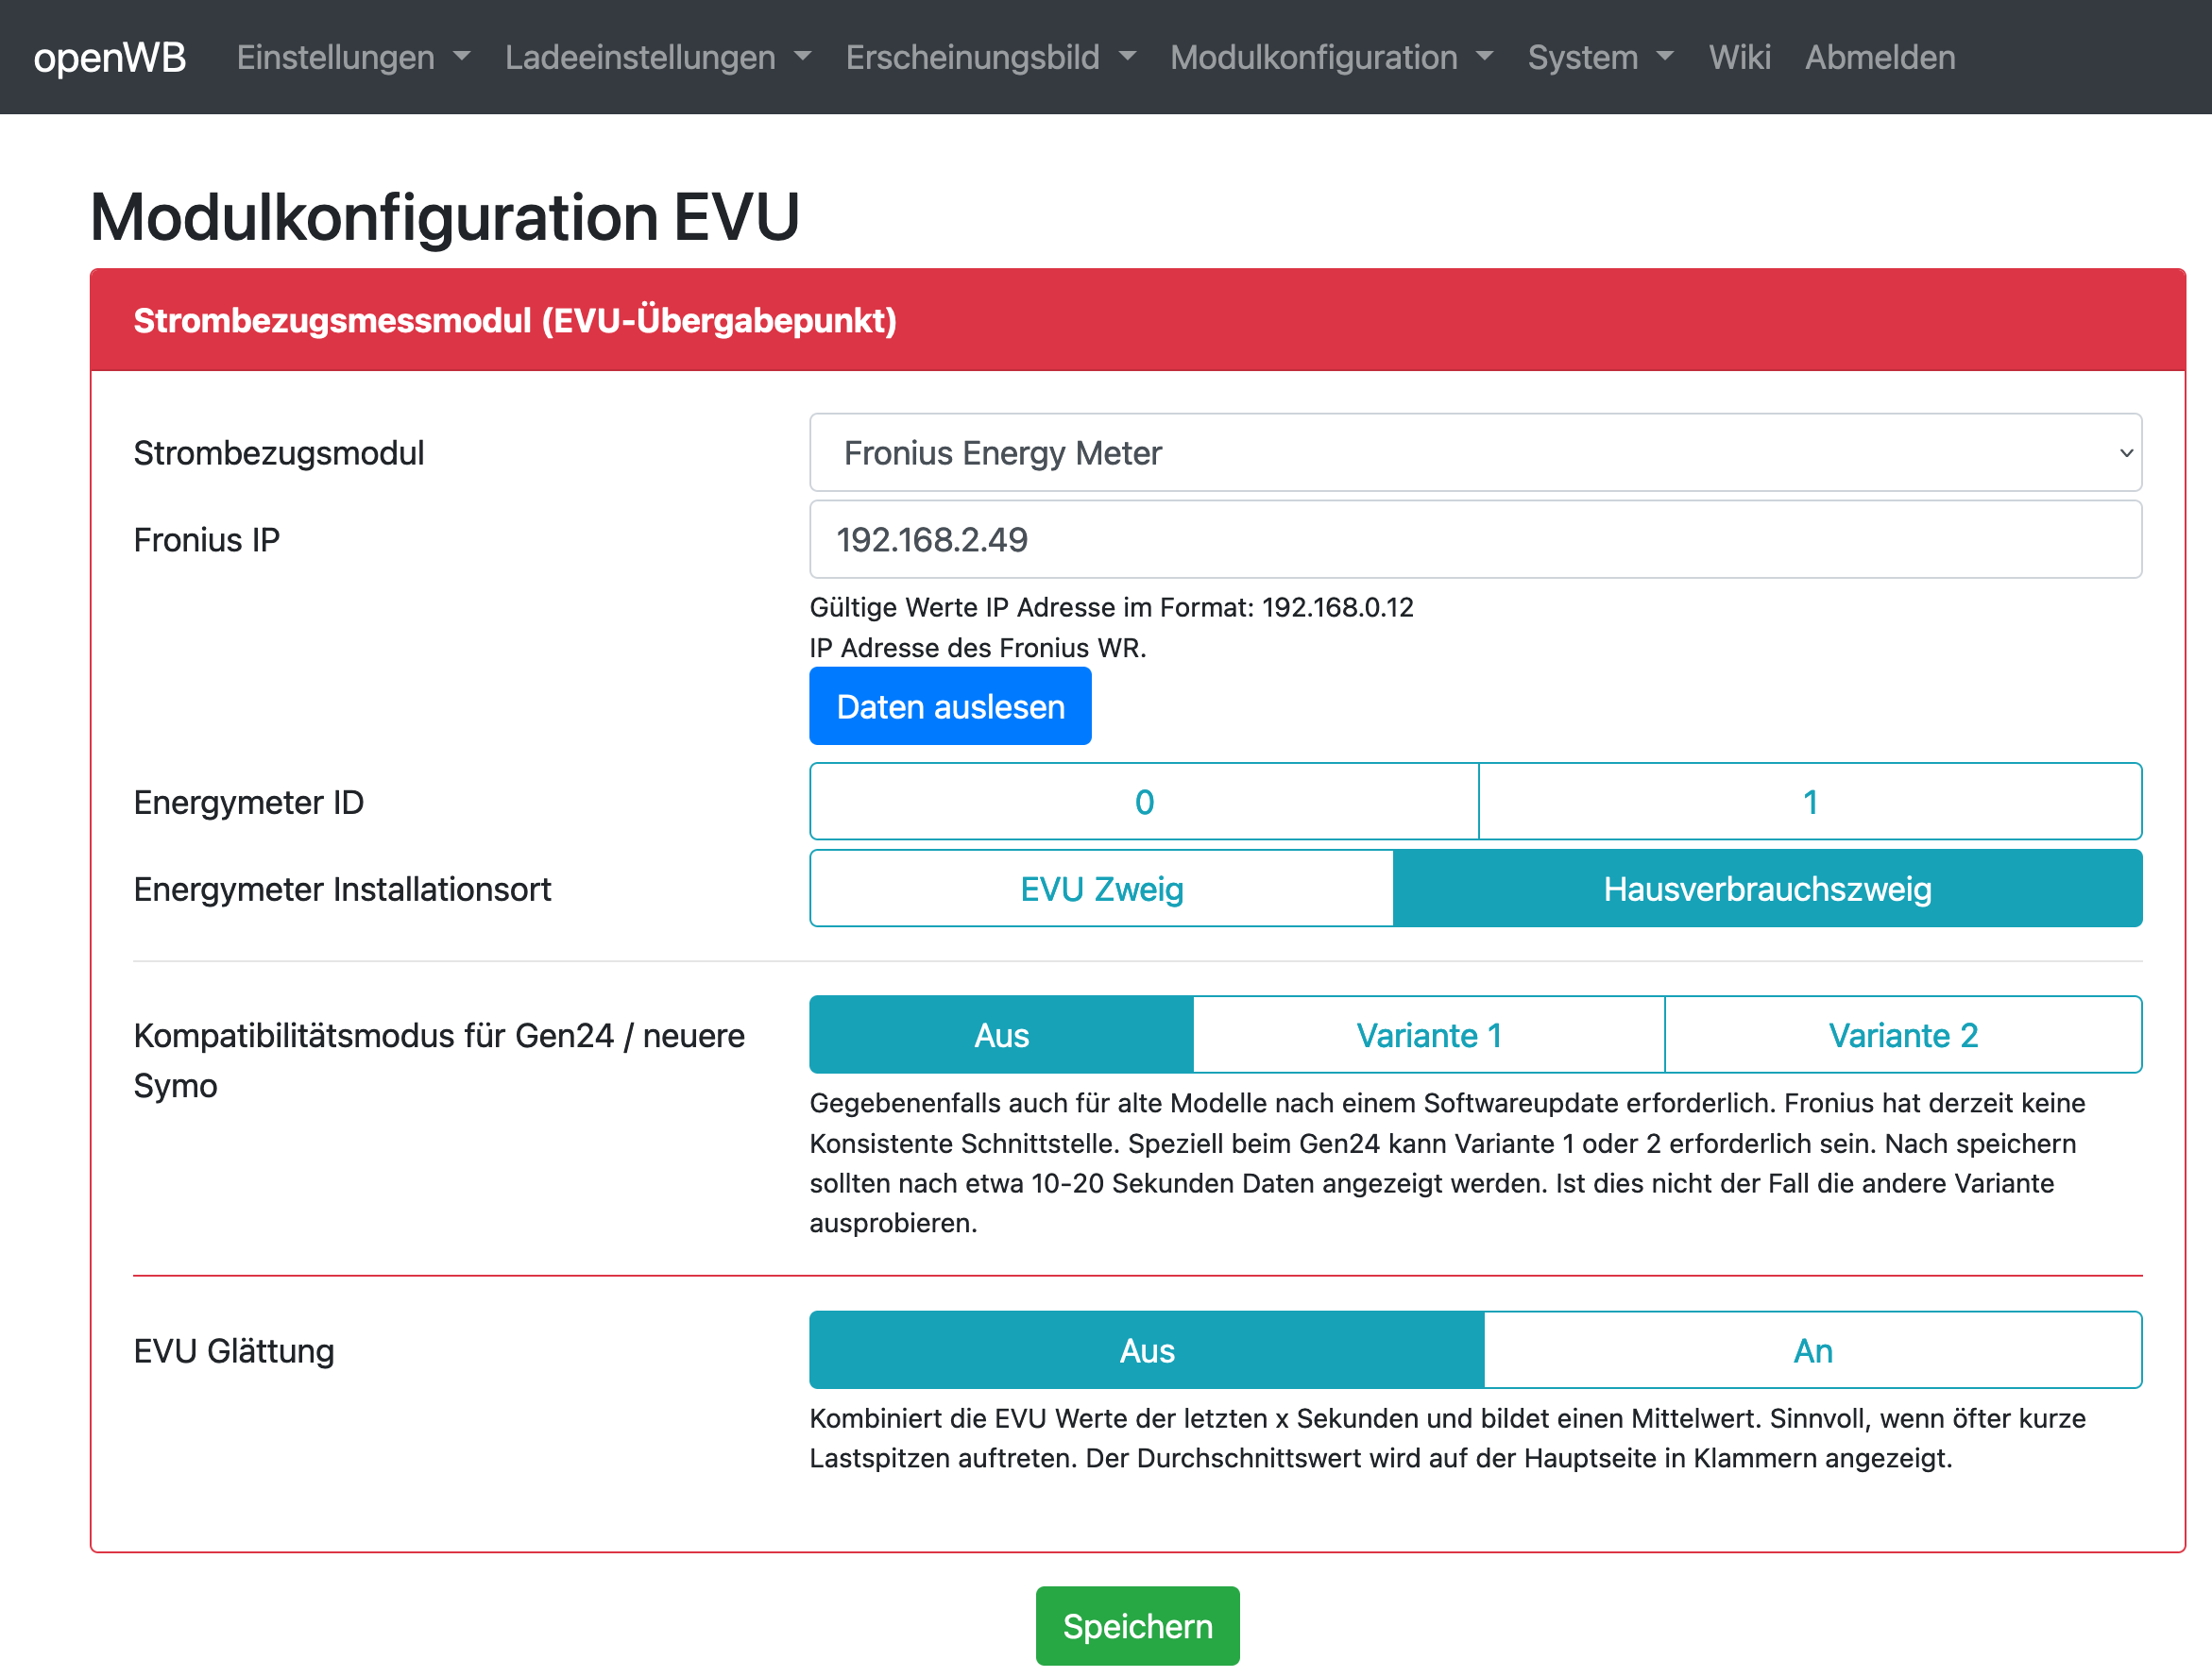2212x1677 pixels.
Task: Go to the Wiki page
Action: pos(1739,57)
